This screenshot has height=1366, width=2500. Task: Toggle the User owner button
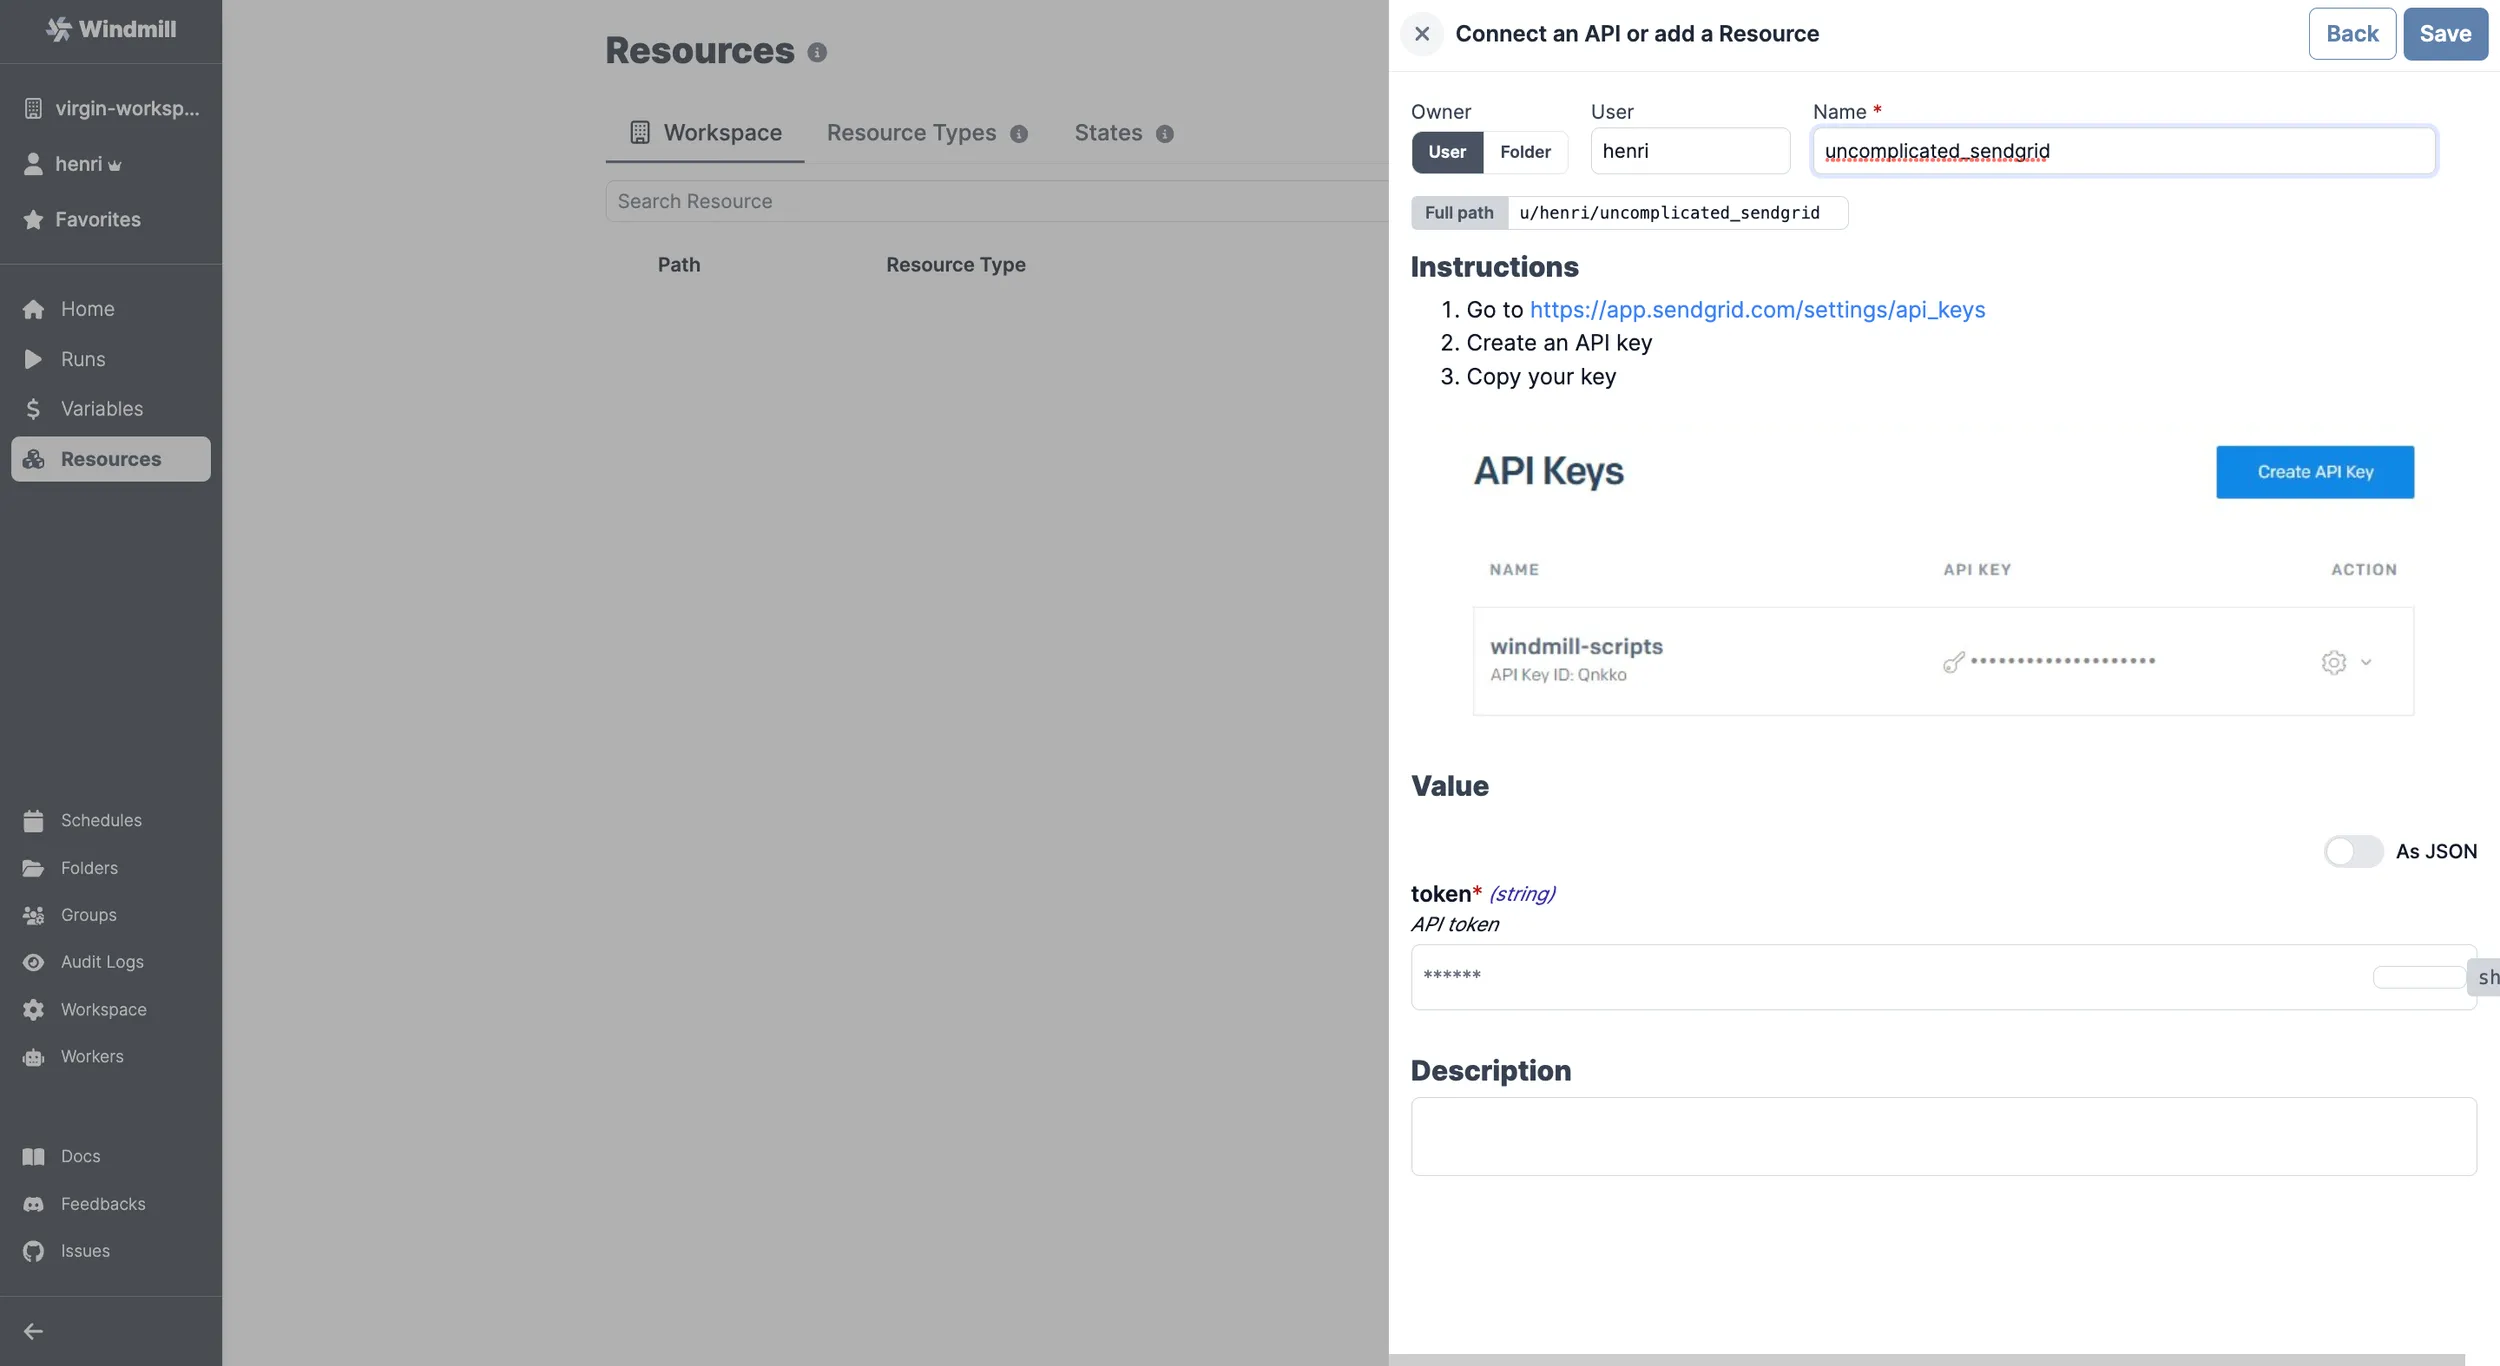(x=1448, y=151)
